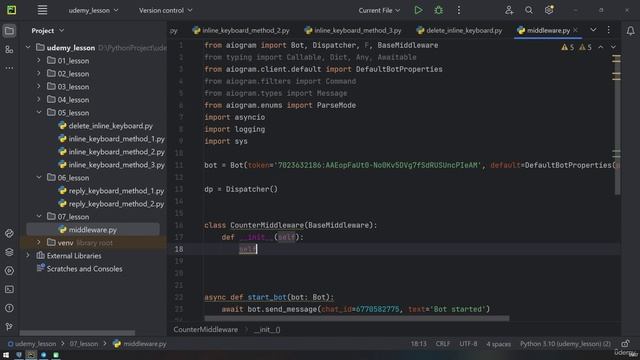
Task: Select Scratches and Consoles node
Action: click(79, 269)
